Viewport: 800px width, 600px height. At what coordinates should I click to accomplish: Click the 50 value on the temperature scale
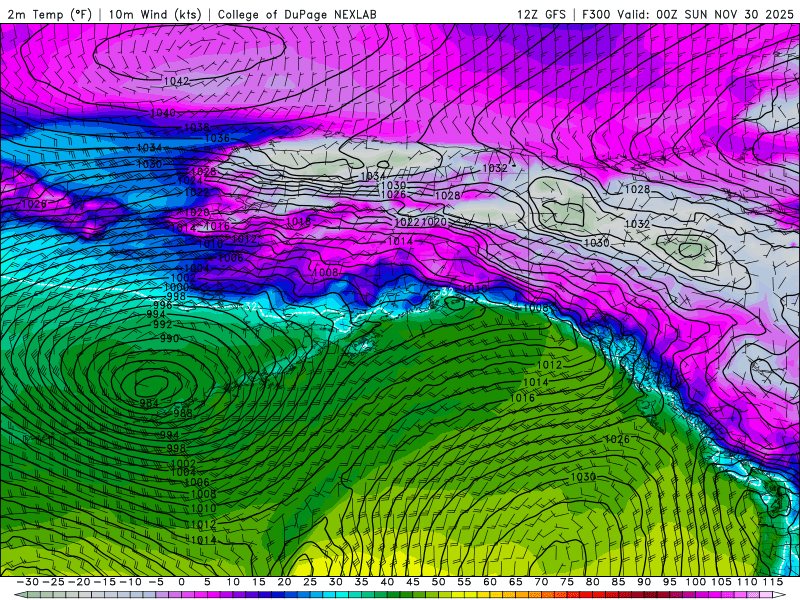[x=438, y=582]
